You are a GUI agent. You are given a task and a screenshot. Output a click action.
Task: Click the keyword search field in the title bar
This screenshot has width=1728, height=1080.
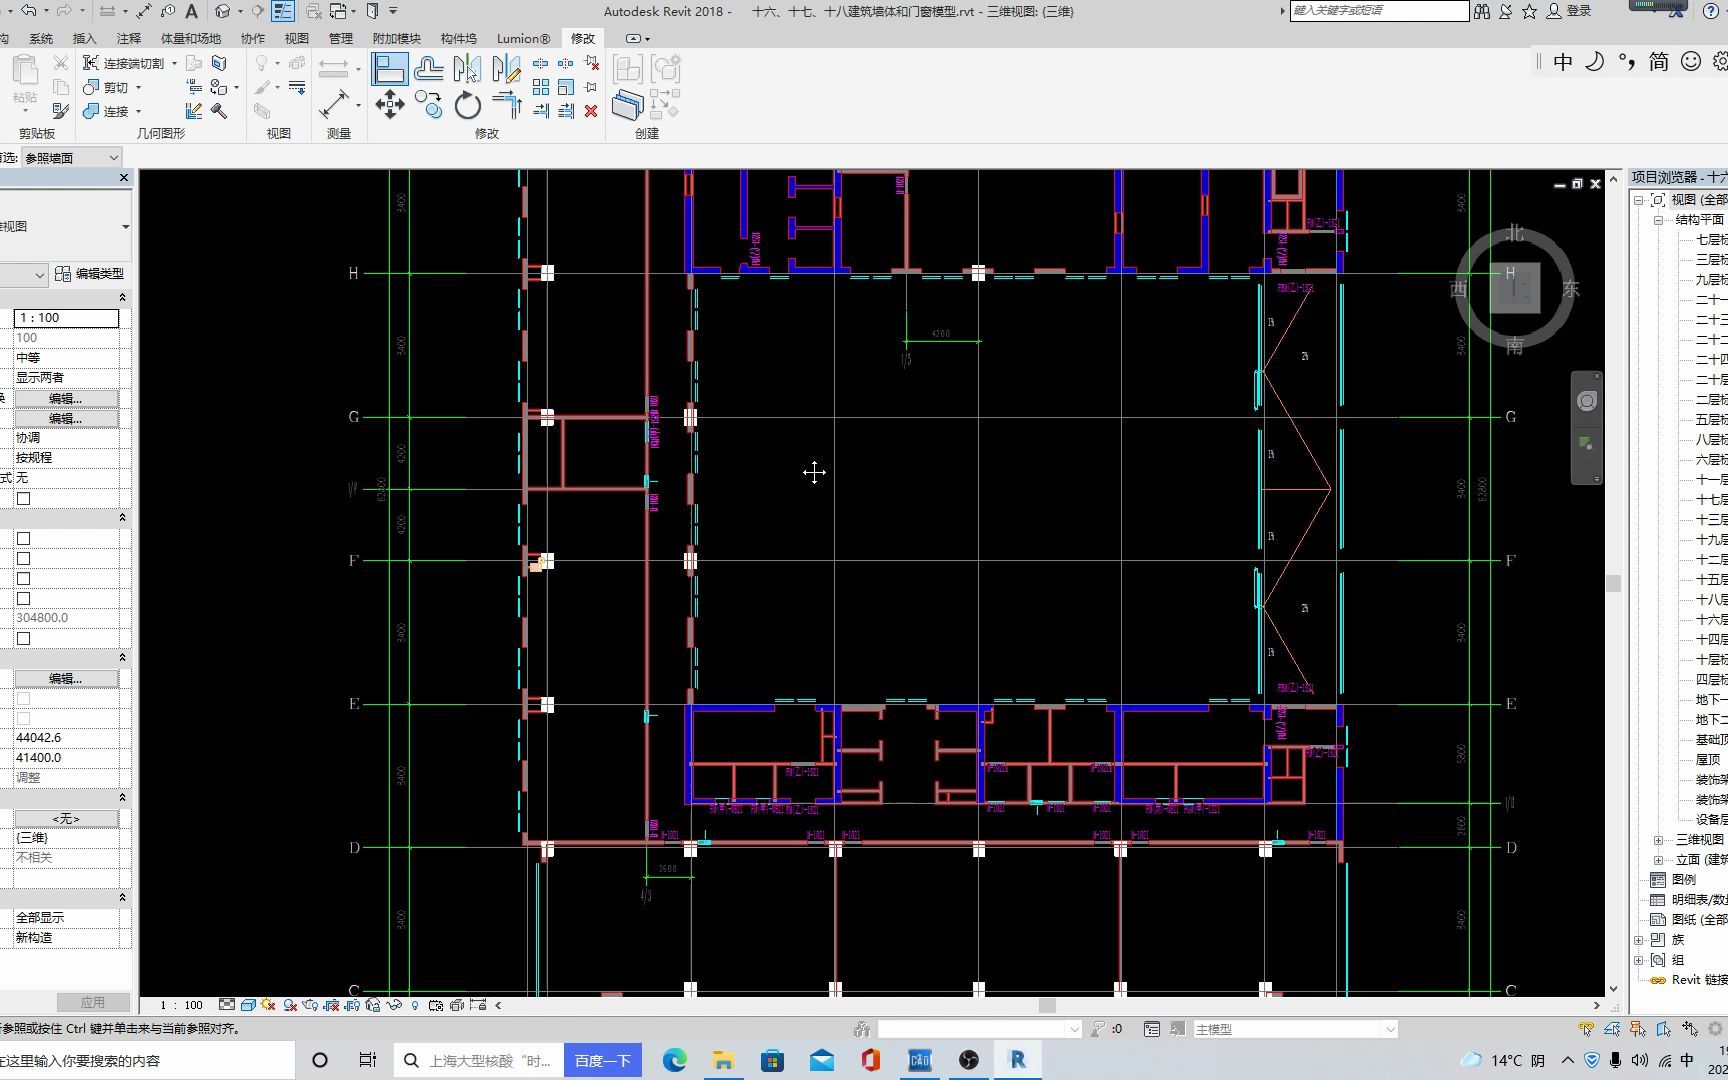pyautogui.click(x=1379, y=11)
